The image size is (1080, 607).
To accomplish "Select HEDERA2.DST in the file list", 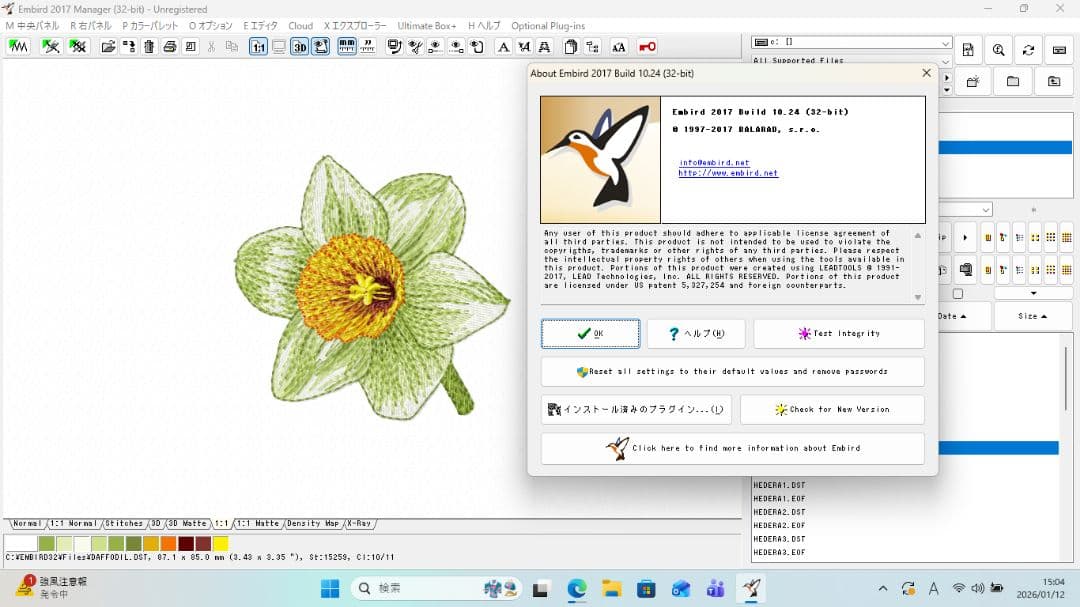I will [779, 512].
